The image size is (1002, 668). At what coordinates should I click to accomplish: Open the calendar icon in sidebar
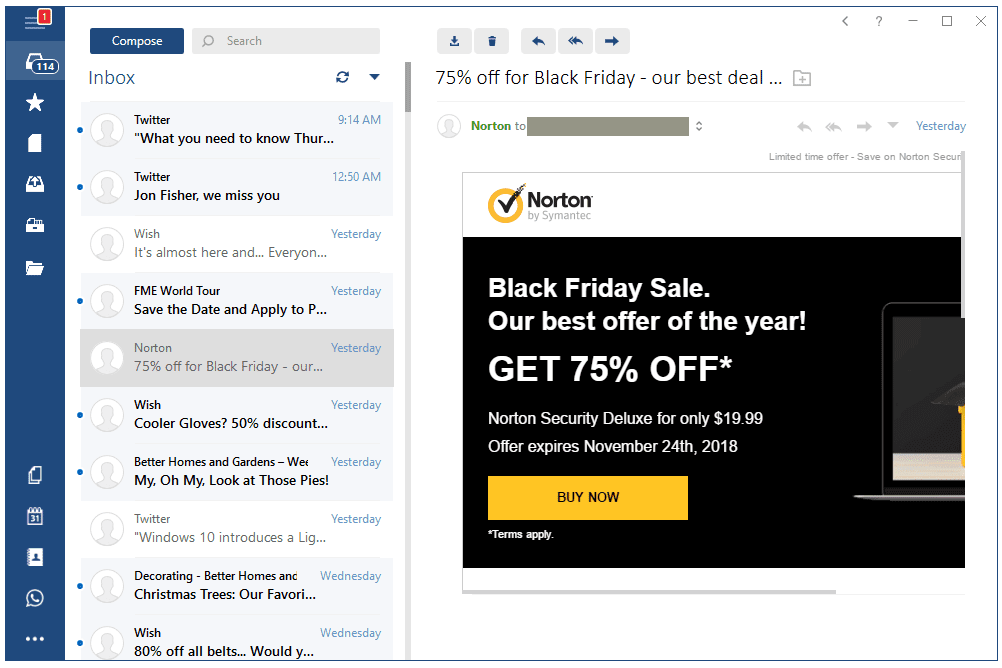pos(35,516)
